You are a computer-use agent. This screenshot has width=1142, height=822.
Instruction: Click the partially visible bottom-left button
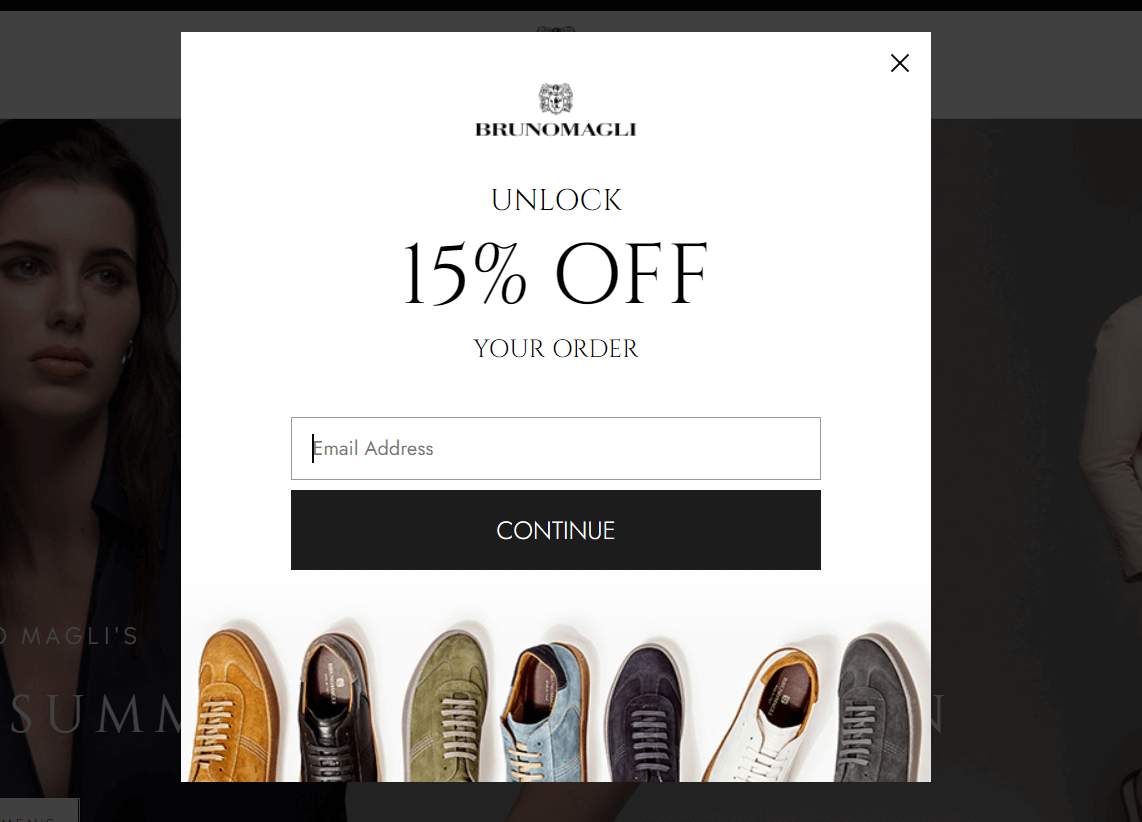click(x=39, y=810)
